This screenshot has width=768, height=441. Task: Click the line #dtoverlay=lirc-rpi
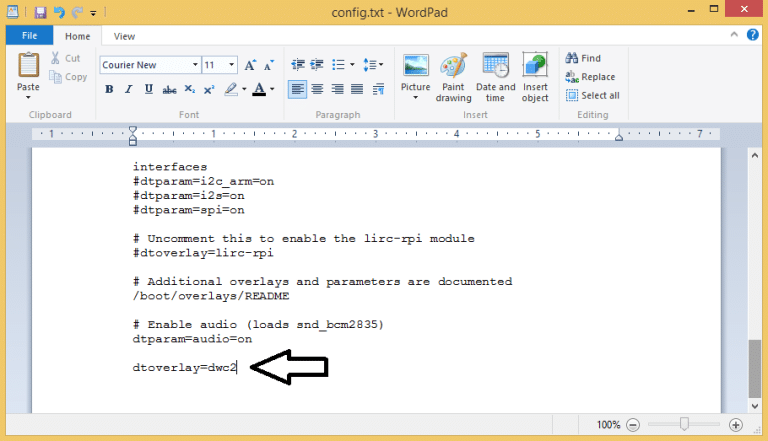[203, 253]
